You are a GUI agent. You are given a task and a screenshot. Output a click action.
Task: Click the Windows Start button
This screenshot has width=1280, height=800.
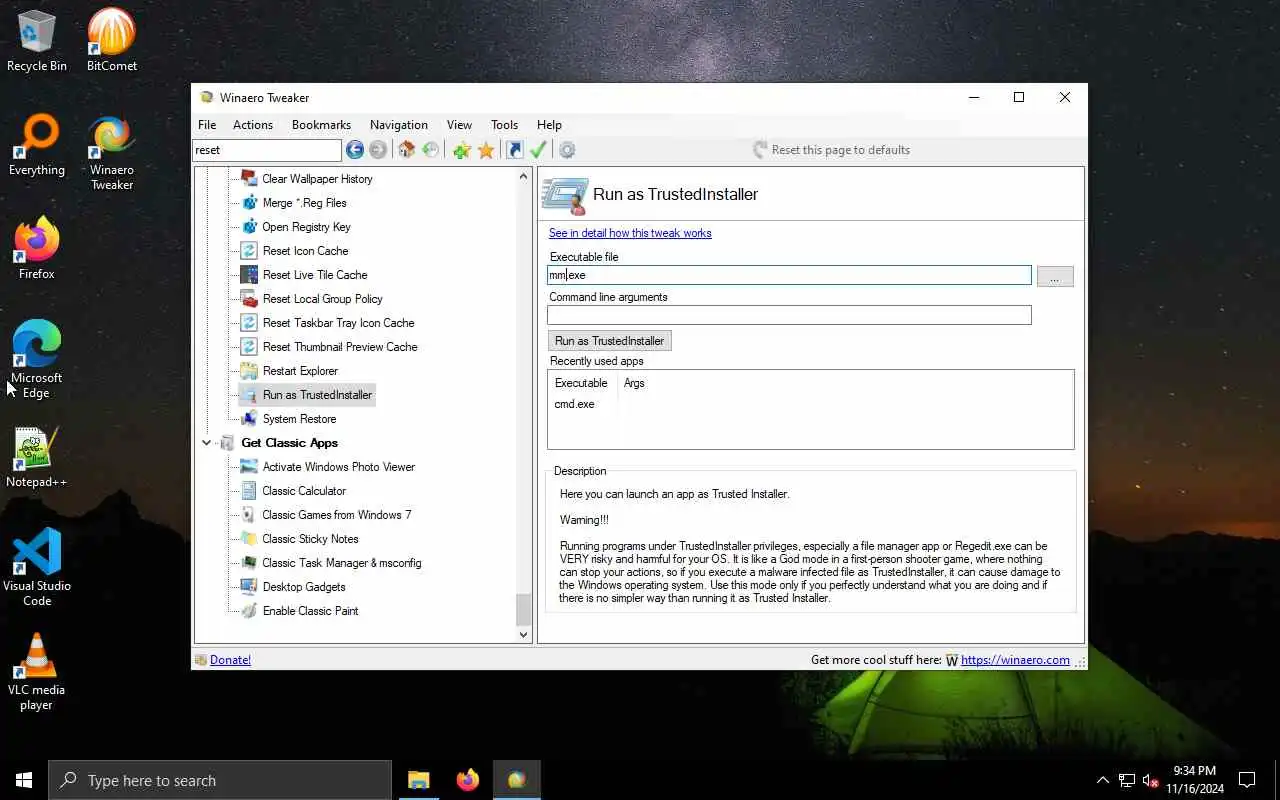click(24, 780)
